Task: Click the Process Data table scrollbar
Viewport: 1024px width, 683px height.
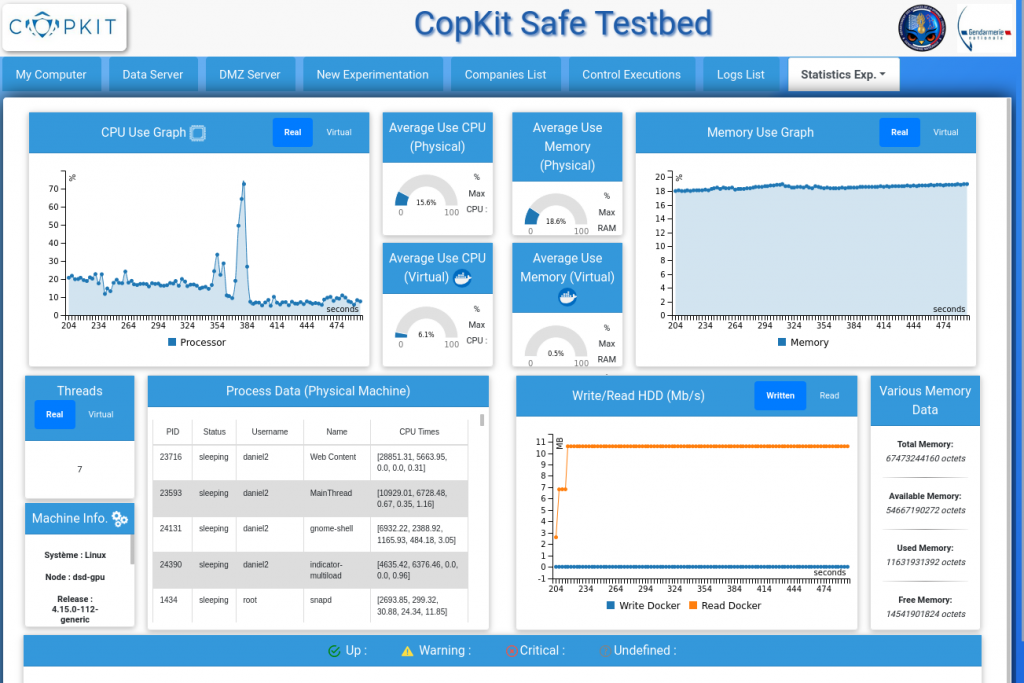Action: click(483, 420)
